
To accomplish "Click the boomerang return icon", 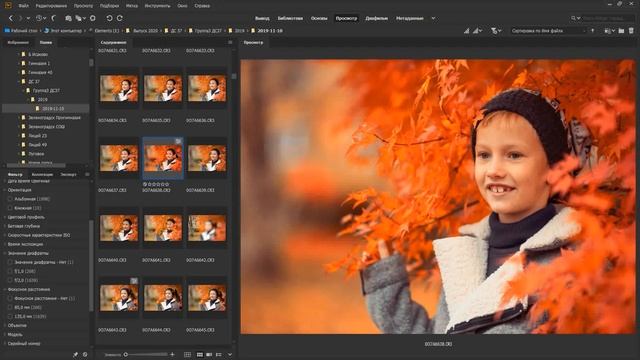I will coord(54,18).
